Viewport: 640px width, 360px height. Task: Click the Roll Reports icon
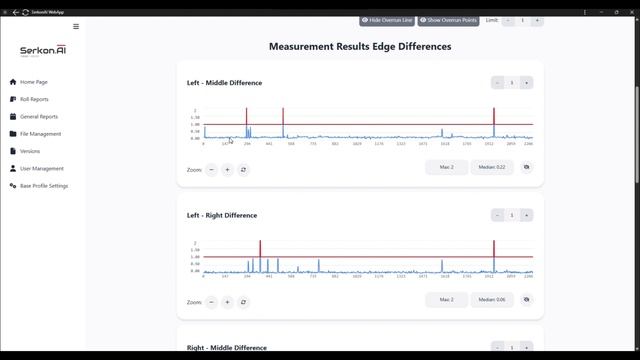pyautogui.click(x=13, y=99)
